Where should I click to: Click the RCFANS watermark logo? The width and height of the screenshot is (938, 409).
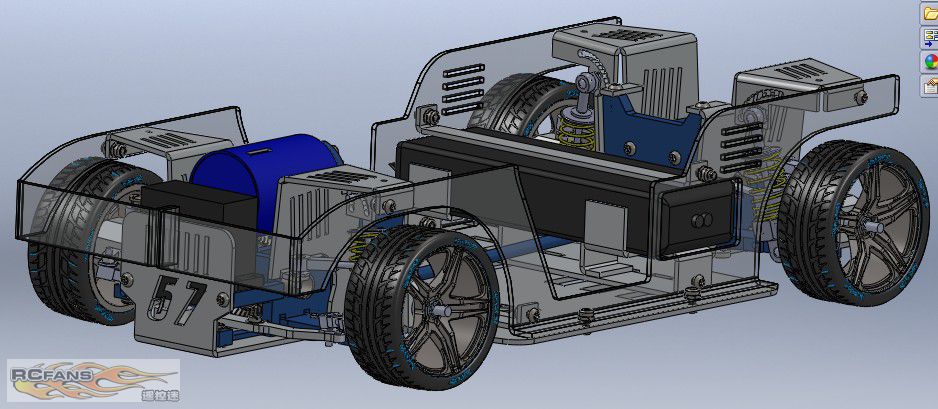click(93, 380)
